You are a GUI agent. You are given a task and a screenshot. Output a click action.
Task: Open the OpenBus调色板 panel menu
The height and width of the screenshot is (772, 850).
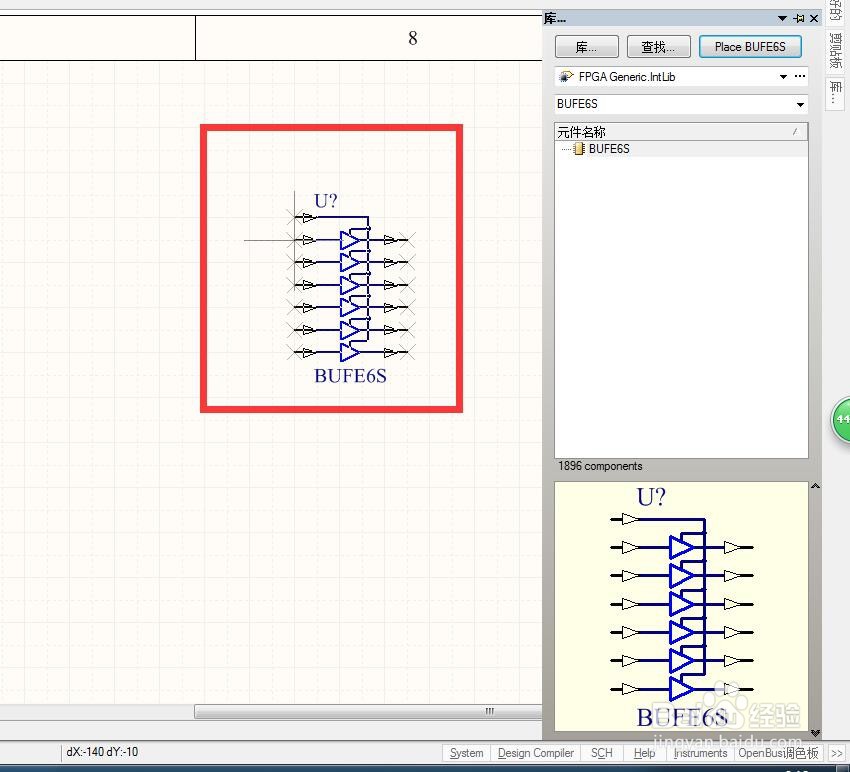point(778,753)
